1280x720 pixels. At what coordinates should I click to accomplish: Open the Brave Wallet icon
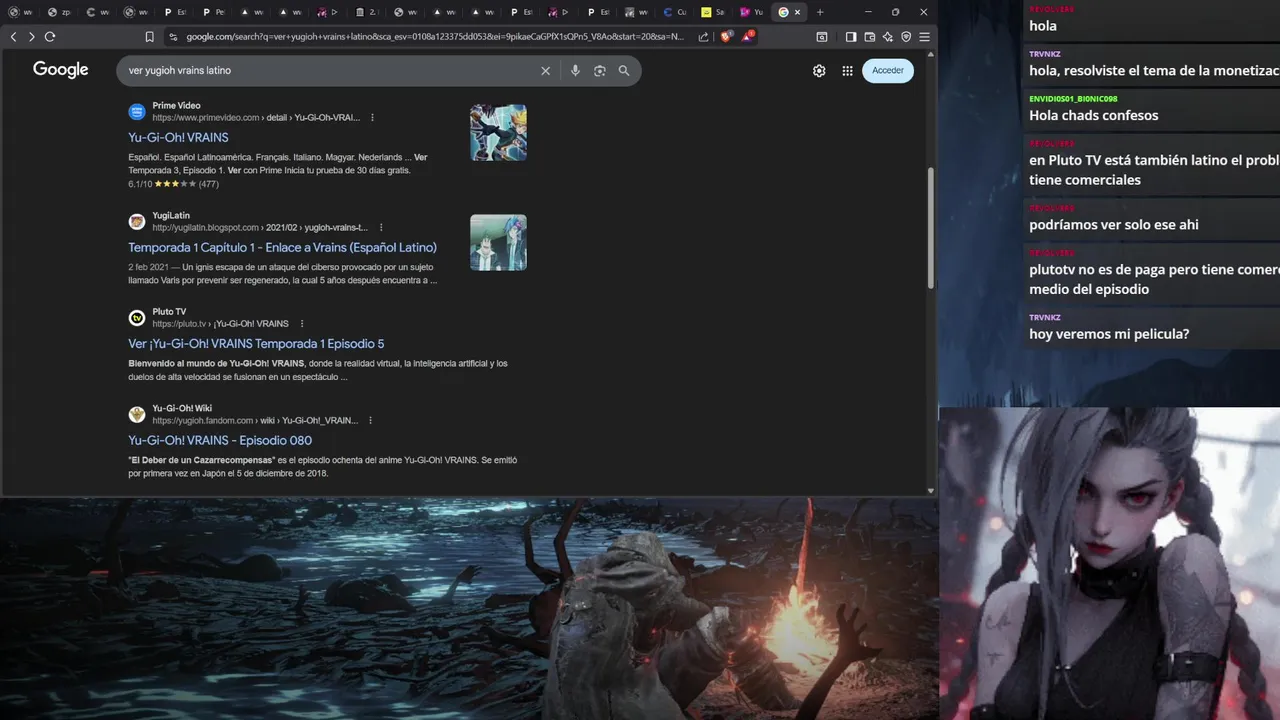[x=870, y=37]
